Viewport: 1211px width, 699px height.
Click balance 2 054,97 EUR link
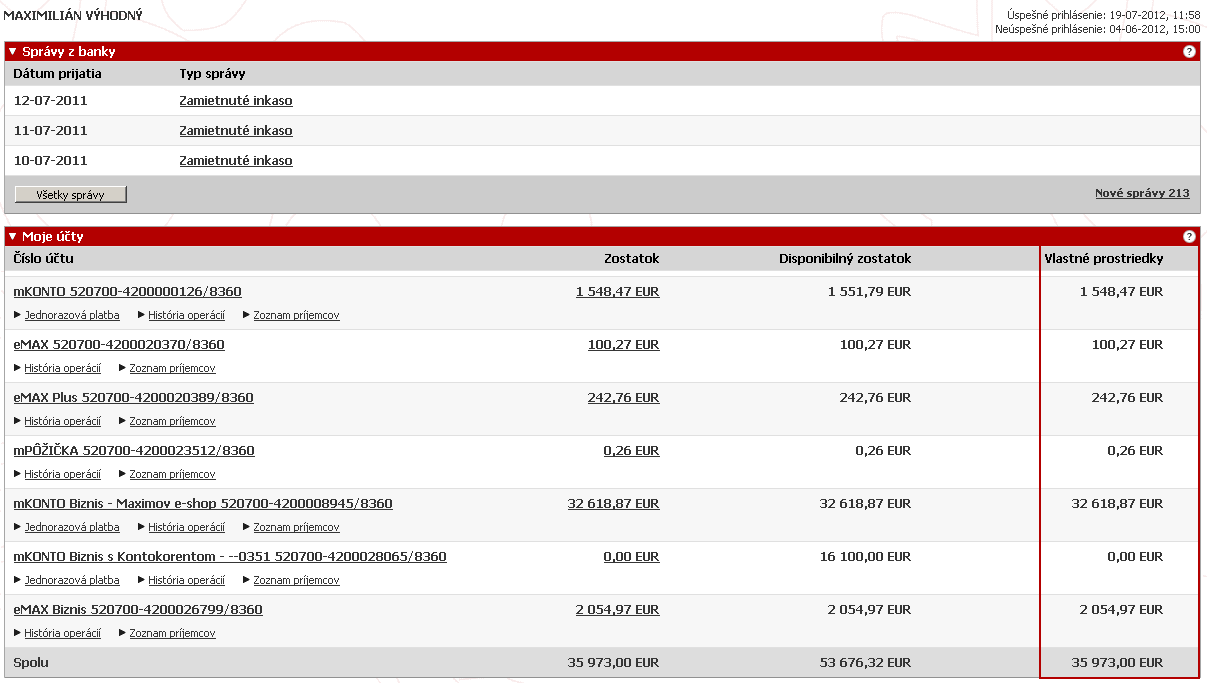tap(617, 610)
